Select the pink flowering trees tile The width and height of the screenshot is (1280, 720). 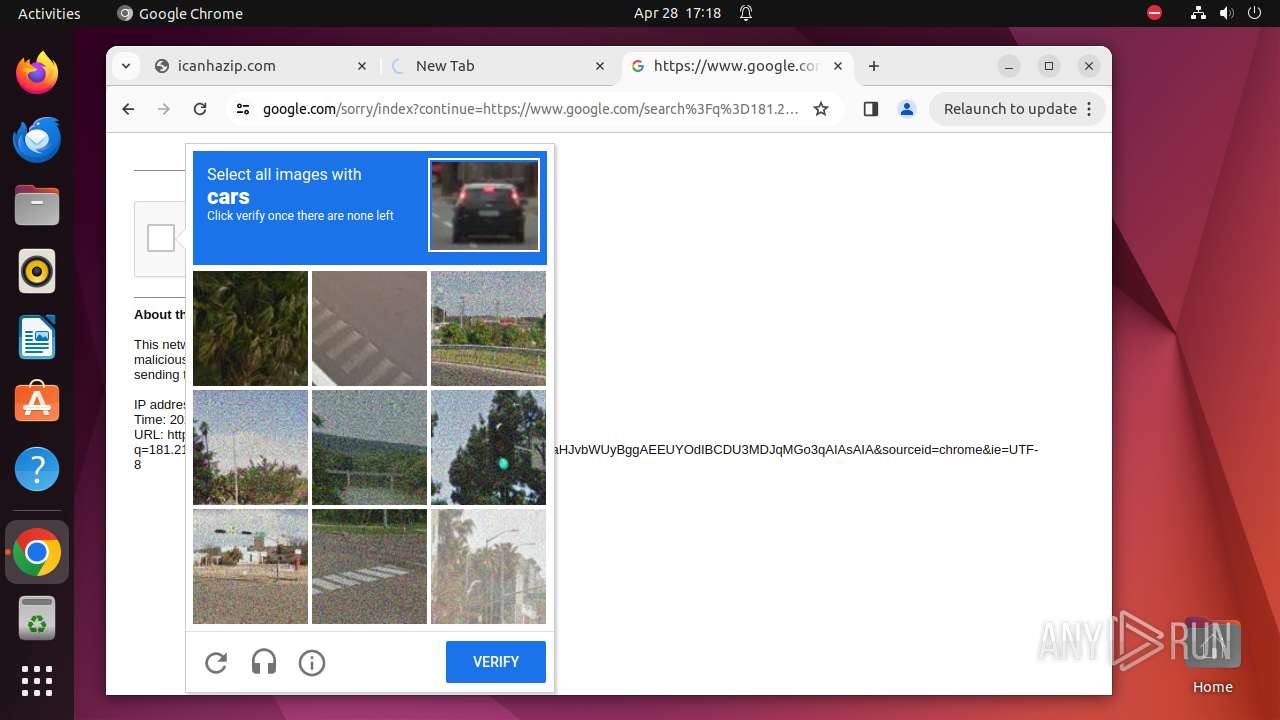click(250, 447)
